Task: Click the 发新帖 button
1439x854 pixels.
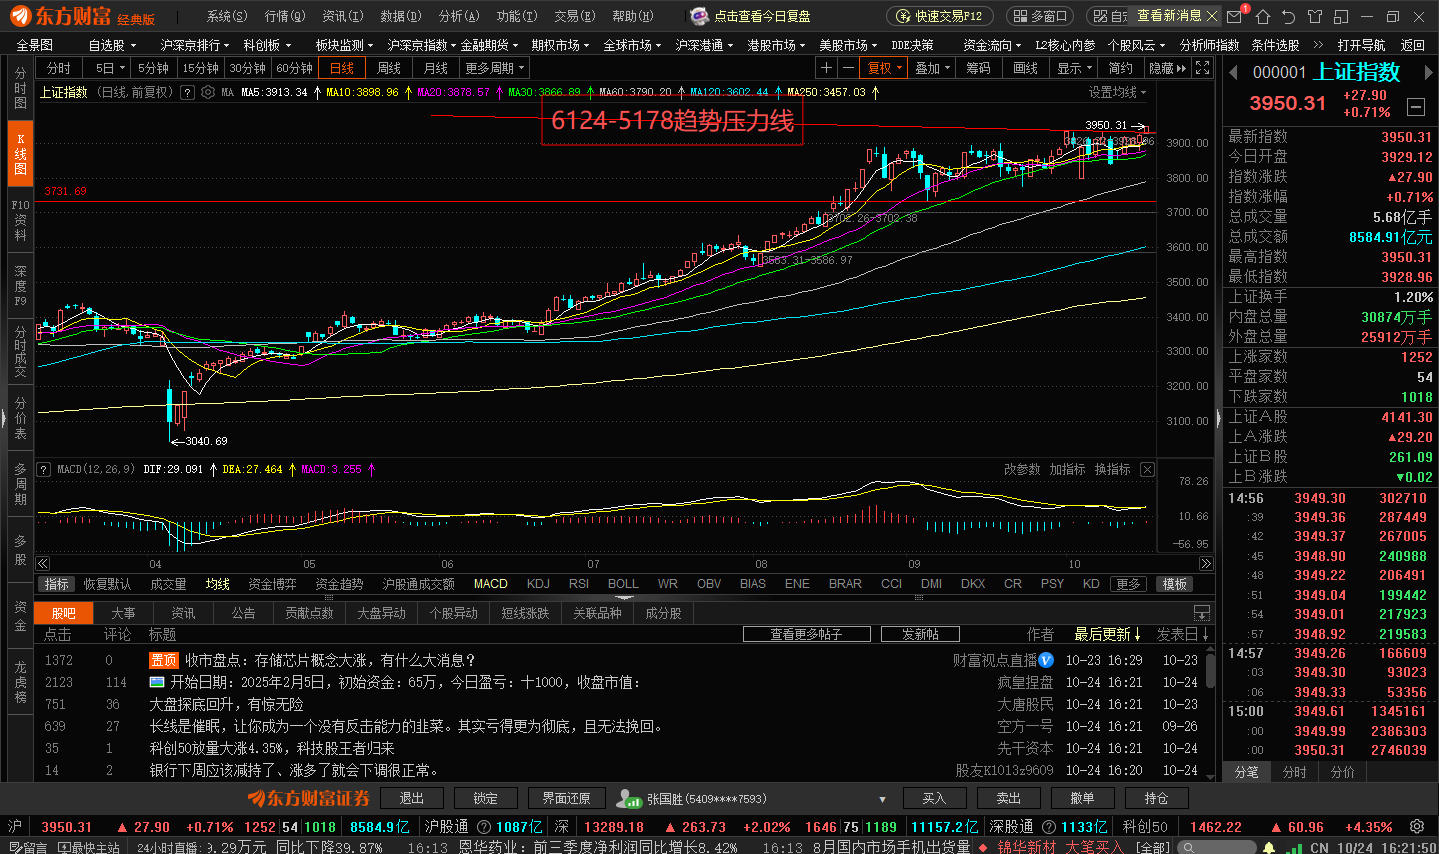Action: coord(920,634)
